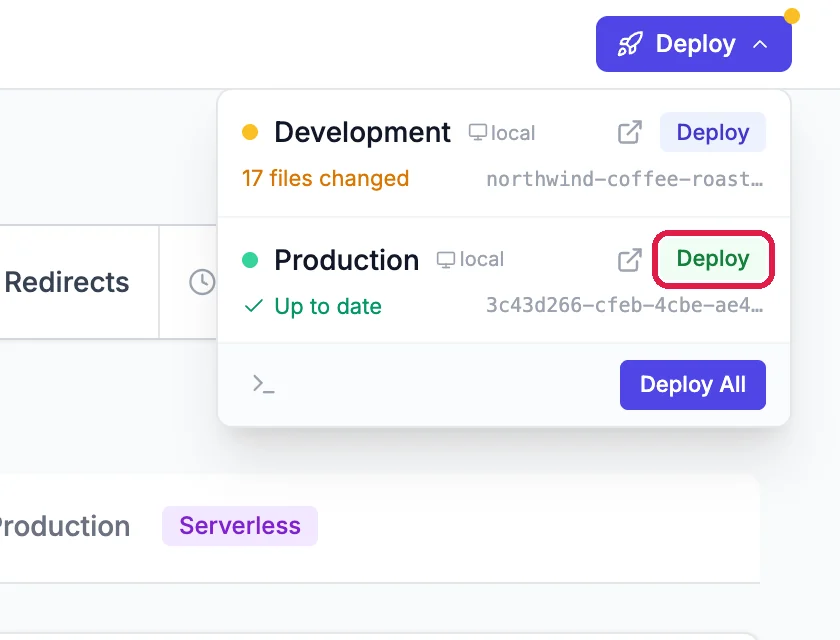Click the yellow status dot for Development
840x640 pixels.
(250, 132)
